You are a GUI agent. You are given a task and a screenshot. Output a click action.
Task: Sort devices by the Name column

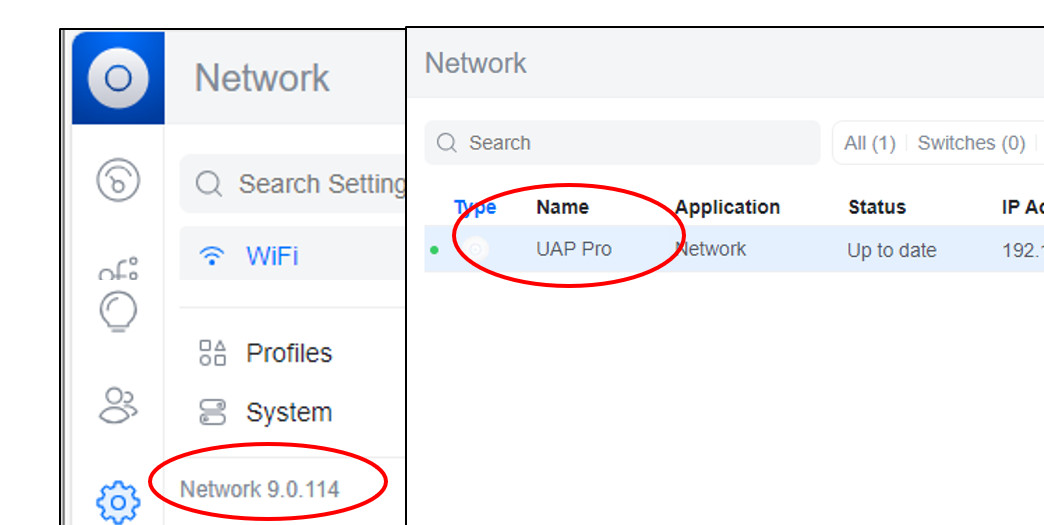(562, 207)
